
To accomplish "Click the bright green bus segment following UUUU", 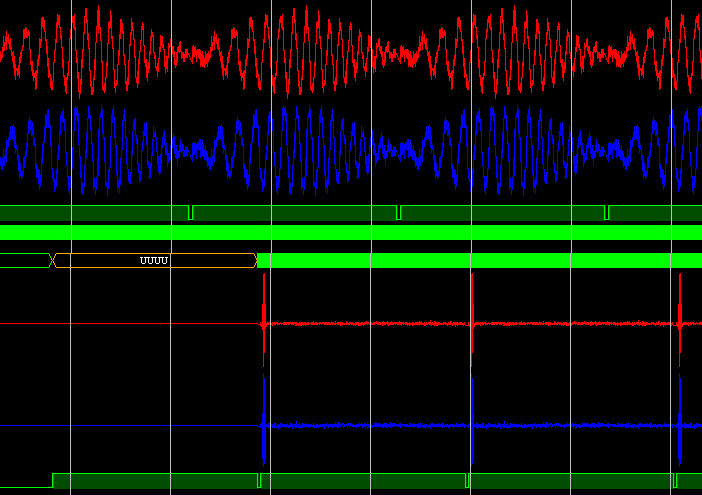I will click(x=479, y=260).
